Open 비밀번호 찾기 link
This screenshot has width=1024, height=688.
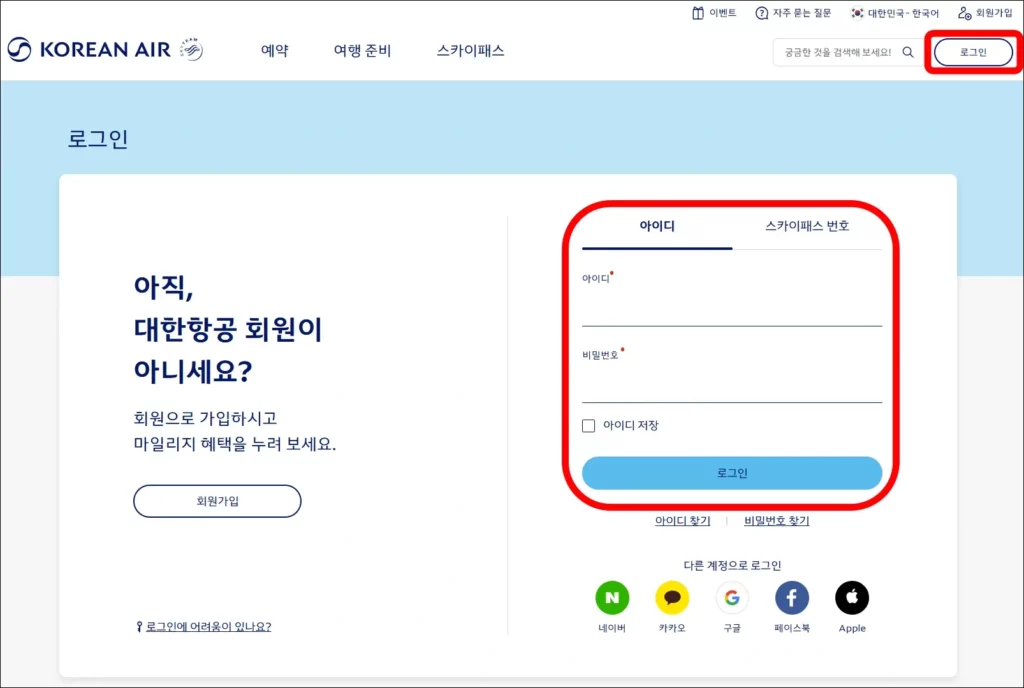pyautogui.click(x=776, y=520)
